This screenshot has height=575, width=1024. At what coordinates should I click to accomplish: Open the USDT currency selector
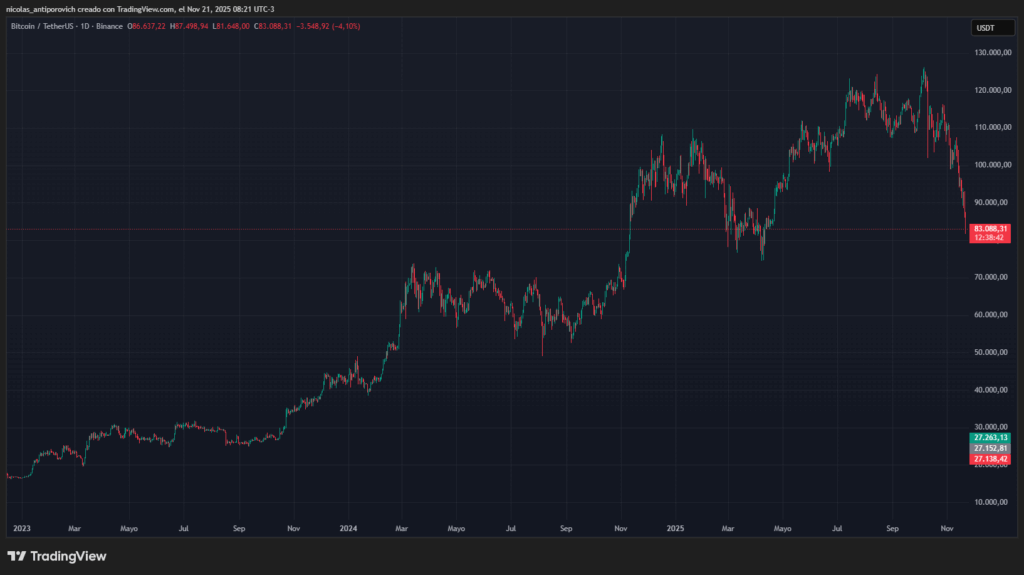(x=985, y=28)
